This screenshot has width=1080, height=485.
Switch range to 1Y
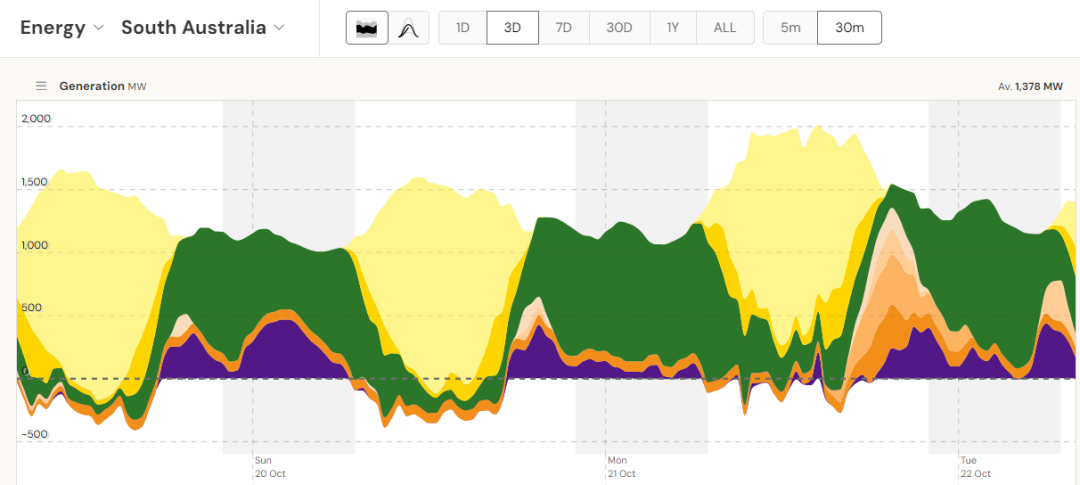pos(673,28)
